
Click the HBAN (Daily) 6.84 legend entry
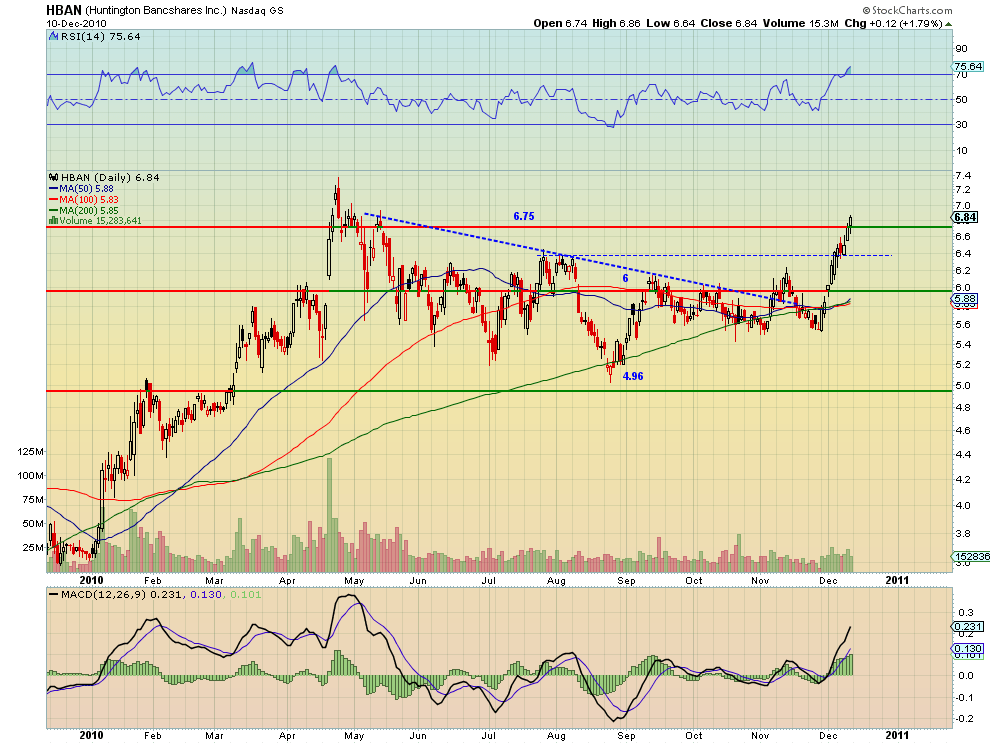(110, 177)
